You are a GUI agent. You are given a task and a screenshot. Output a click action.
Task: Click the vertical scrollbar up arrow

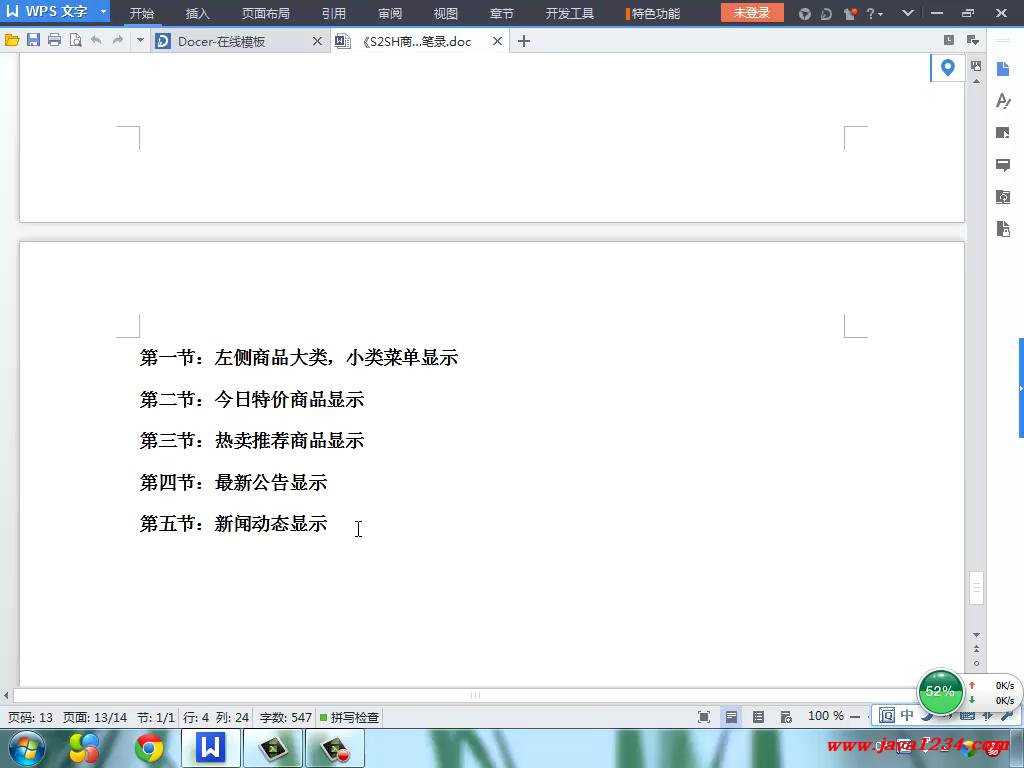[x=976, y=82]
